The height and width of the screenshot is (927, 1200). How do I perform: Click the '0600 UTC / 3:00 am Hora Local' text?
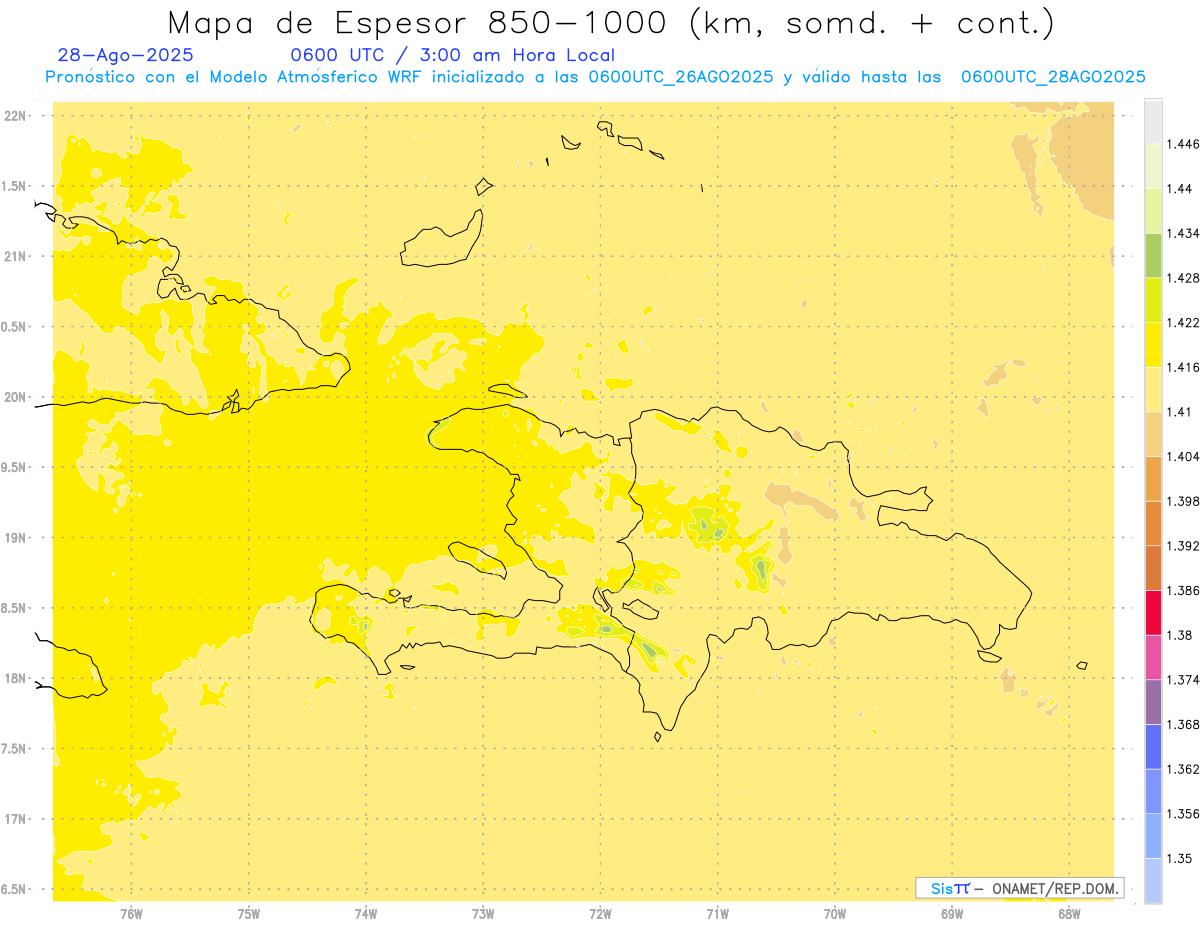click(452, 55)
